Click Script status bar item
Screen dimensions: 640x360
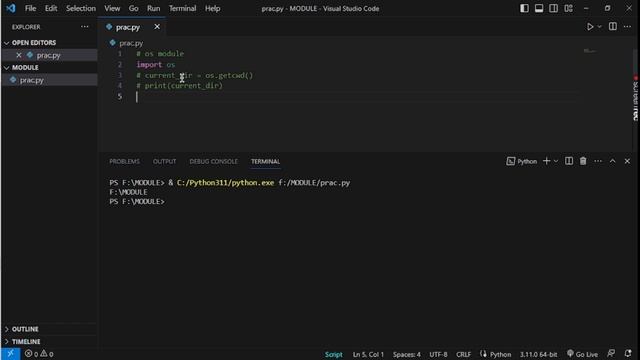[333, 354]
